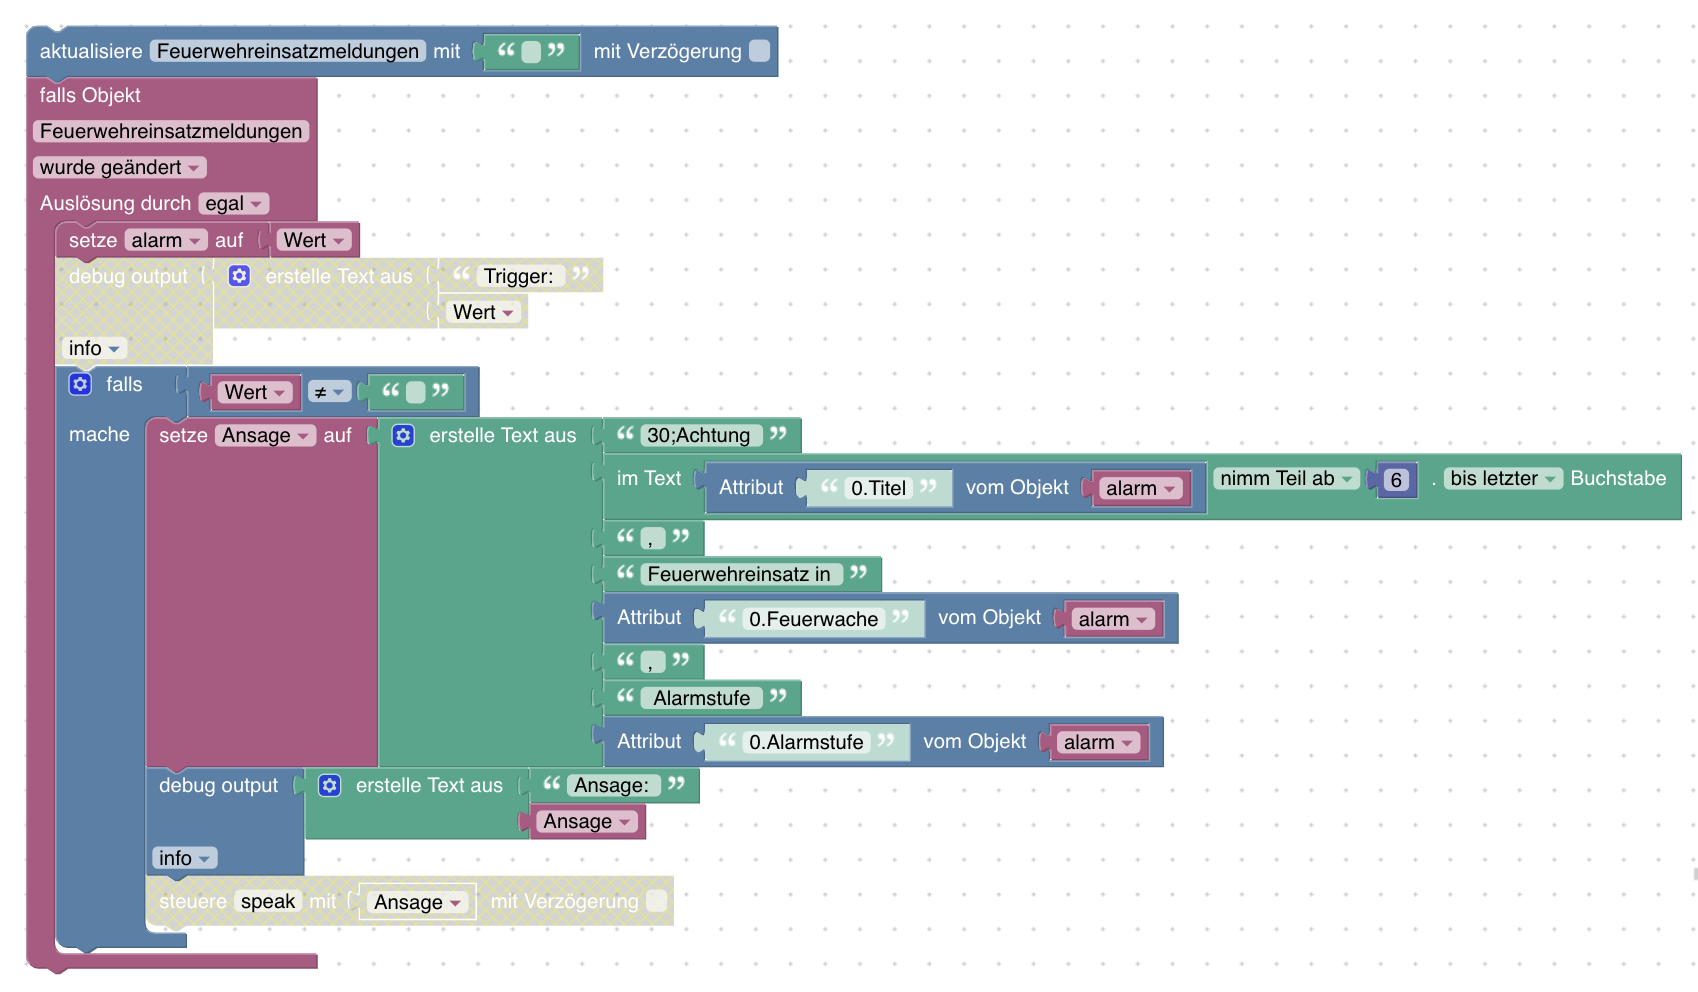Open Wert dropdown beside setze alarm auf
The image size is (1698, 992).
(314, 240)
